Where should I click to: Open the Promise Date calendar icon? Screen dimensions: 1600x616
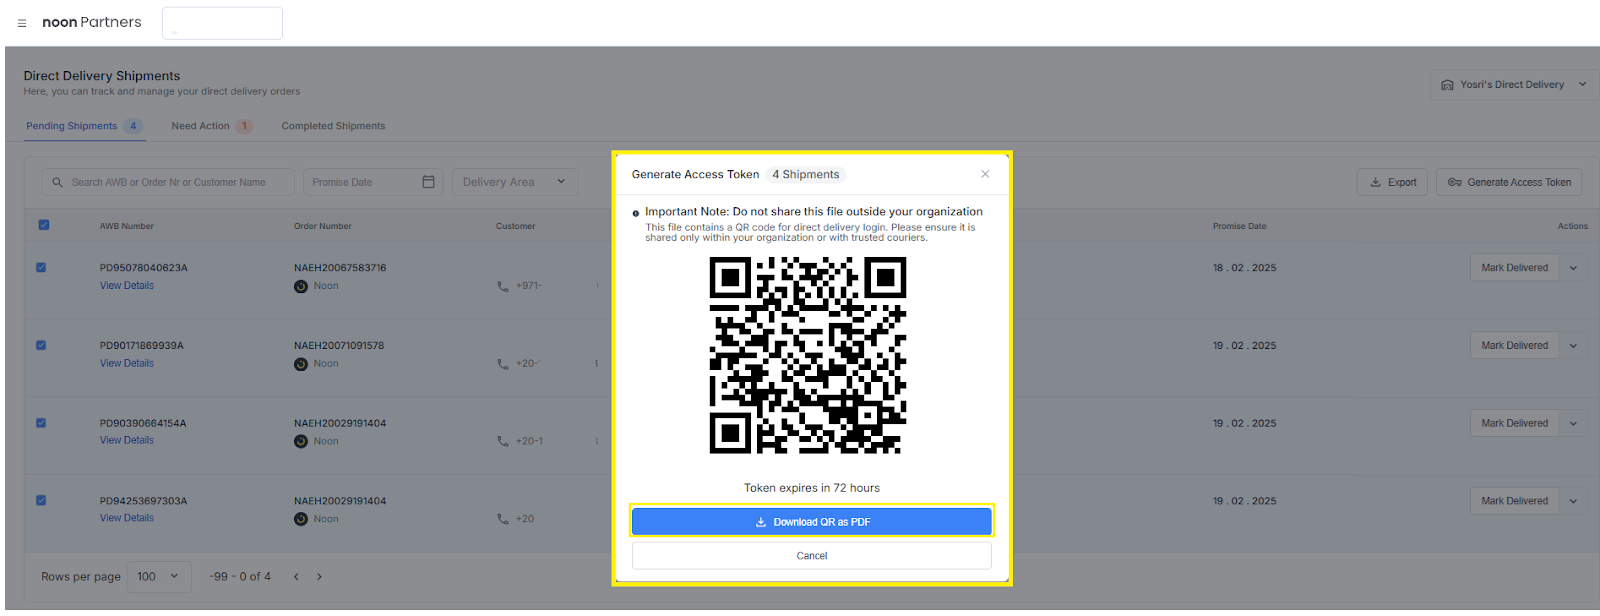pos(428,182)
